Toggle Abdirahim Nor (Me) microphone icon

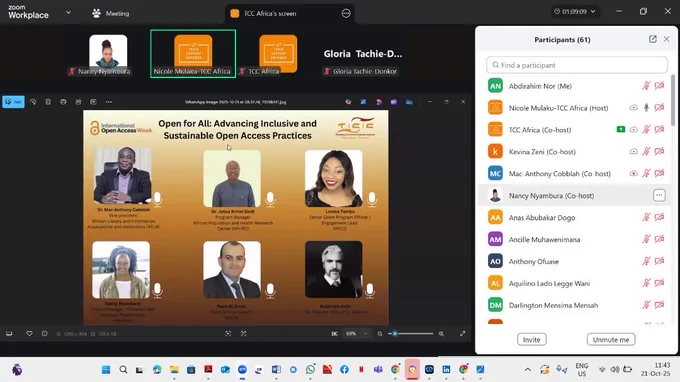point(646,86)
